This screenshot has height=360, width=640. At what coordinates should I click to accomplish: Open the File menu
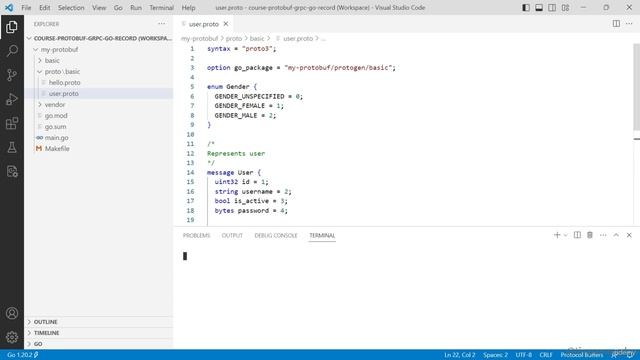point(26,7)
